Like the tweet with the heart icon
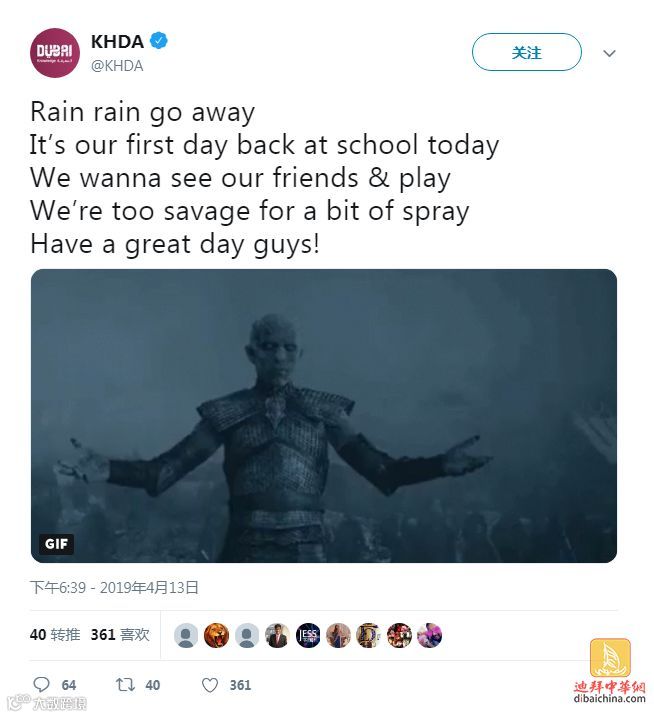654x717 pixels. (x=210, y=685)
